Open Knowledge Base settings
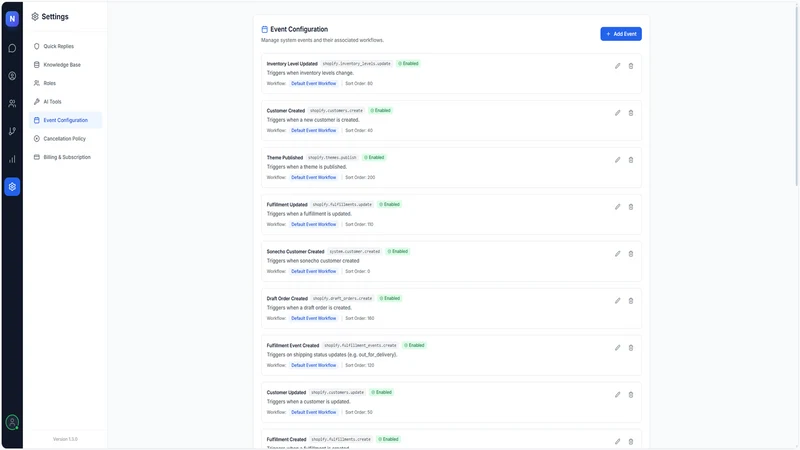Screen dimensions: 800x450 pos(65,65)
